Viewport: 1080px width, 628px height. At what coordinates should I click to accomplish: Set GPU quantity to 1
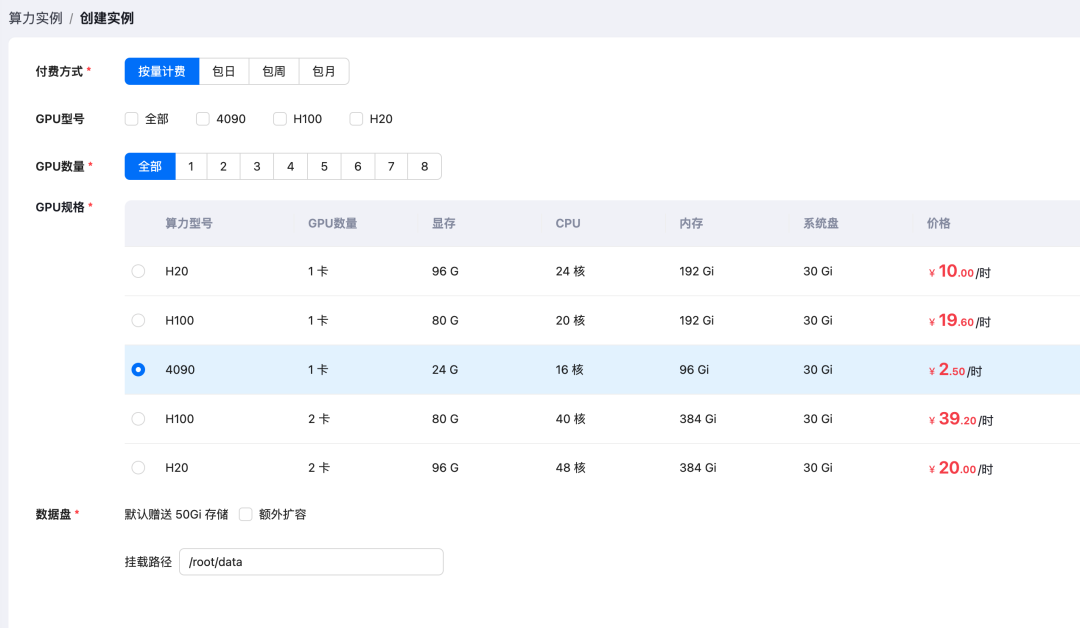tap(191, 167)
